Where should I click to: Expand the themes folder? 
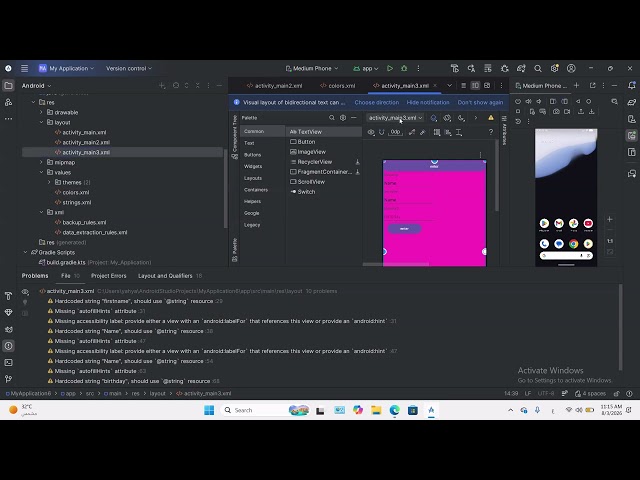point(49,182)
